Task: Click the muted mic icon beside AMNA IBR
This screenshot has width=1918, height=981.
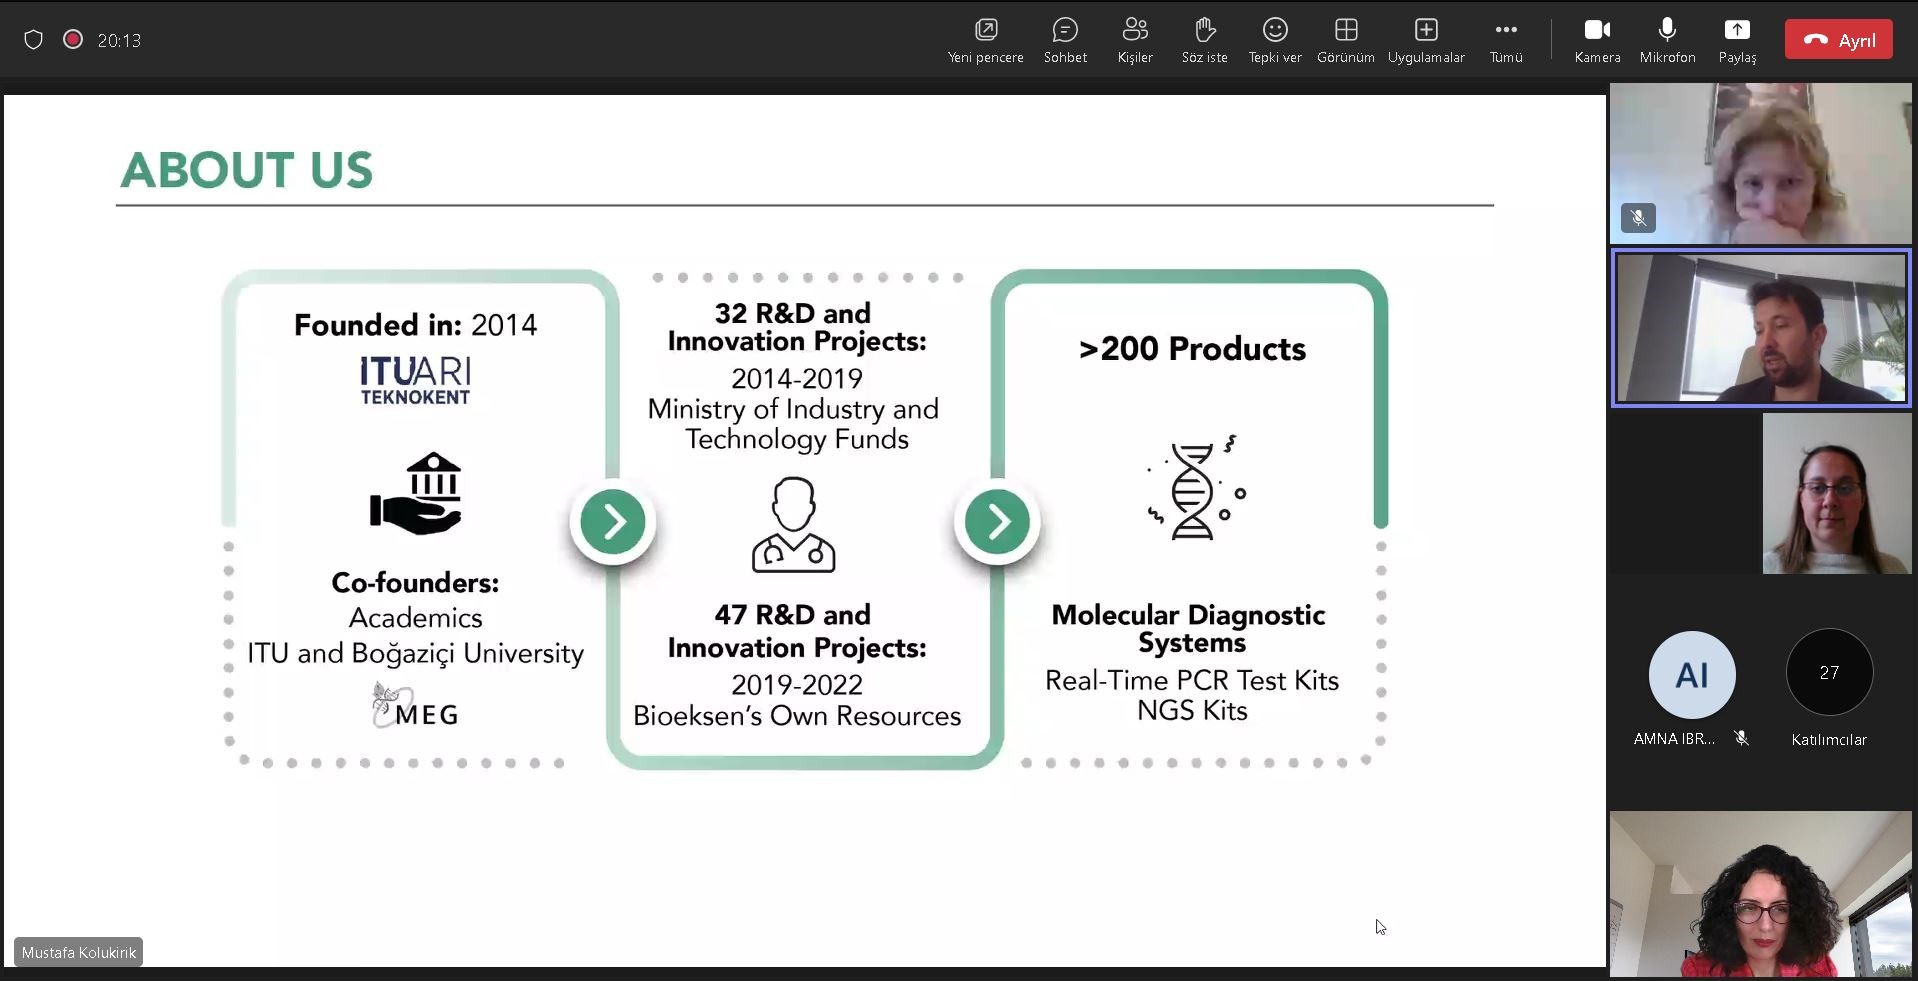Action: [1741, 738]
